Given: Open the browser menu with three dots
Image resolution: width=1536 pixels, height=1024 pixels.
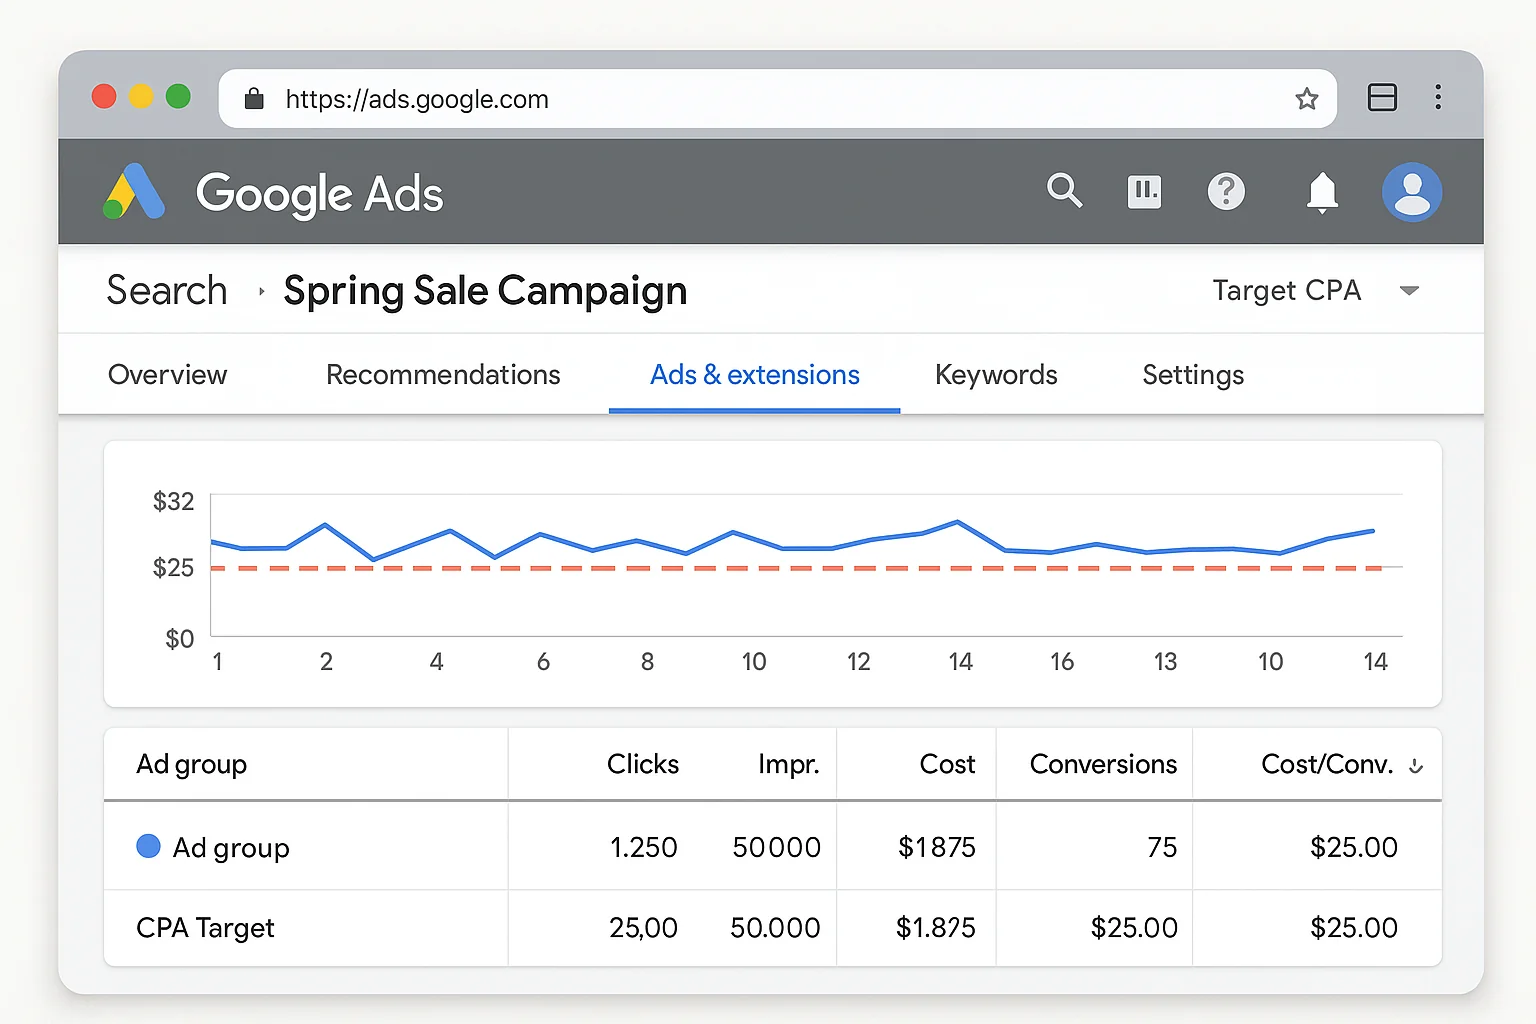Looking at the screenshot, I should tap(1438, 97).
